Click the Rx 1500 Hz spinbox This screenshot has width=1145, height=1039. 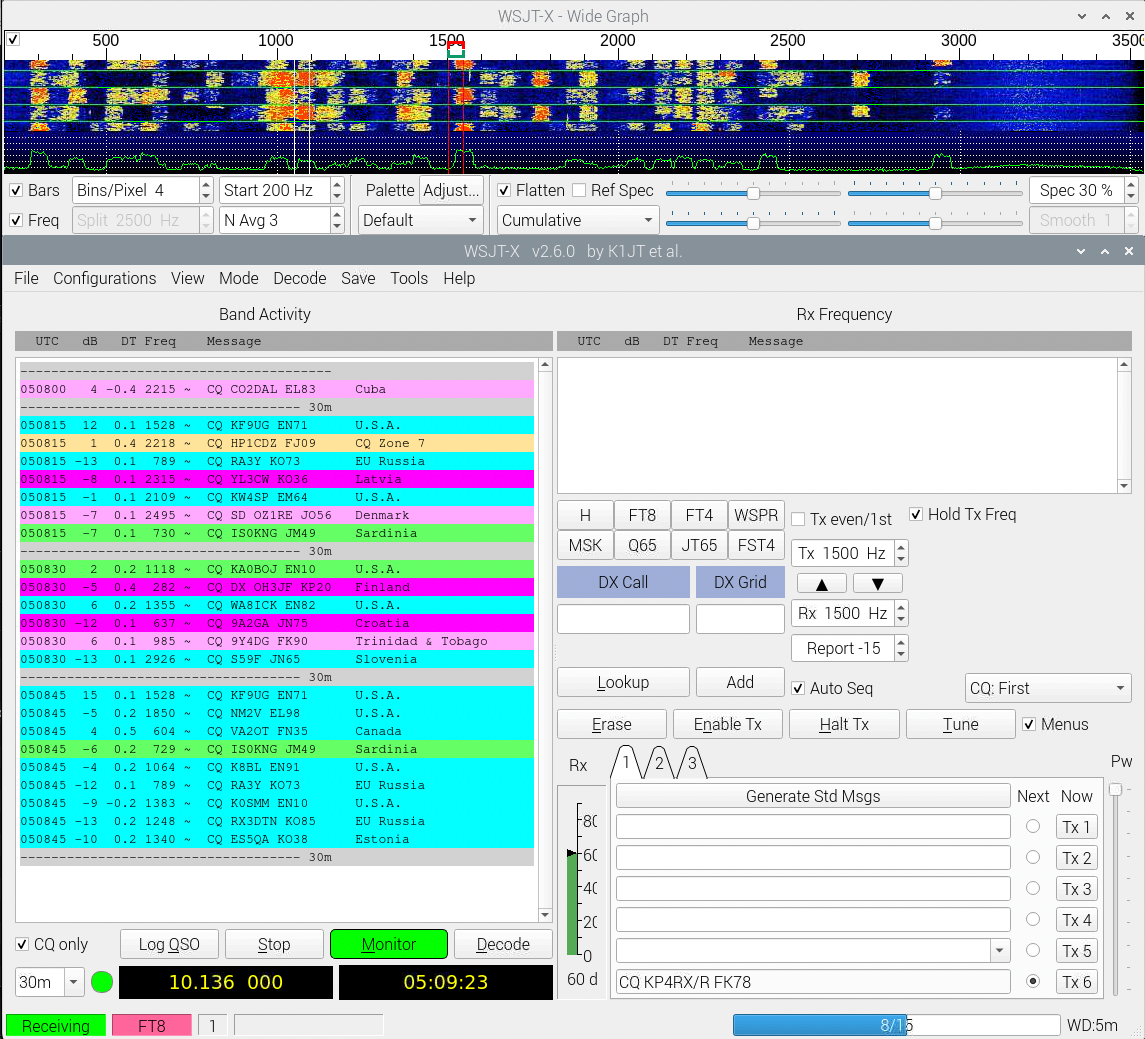849,613
